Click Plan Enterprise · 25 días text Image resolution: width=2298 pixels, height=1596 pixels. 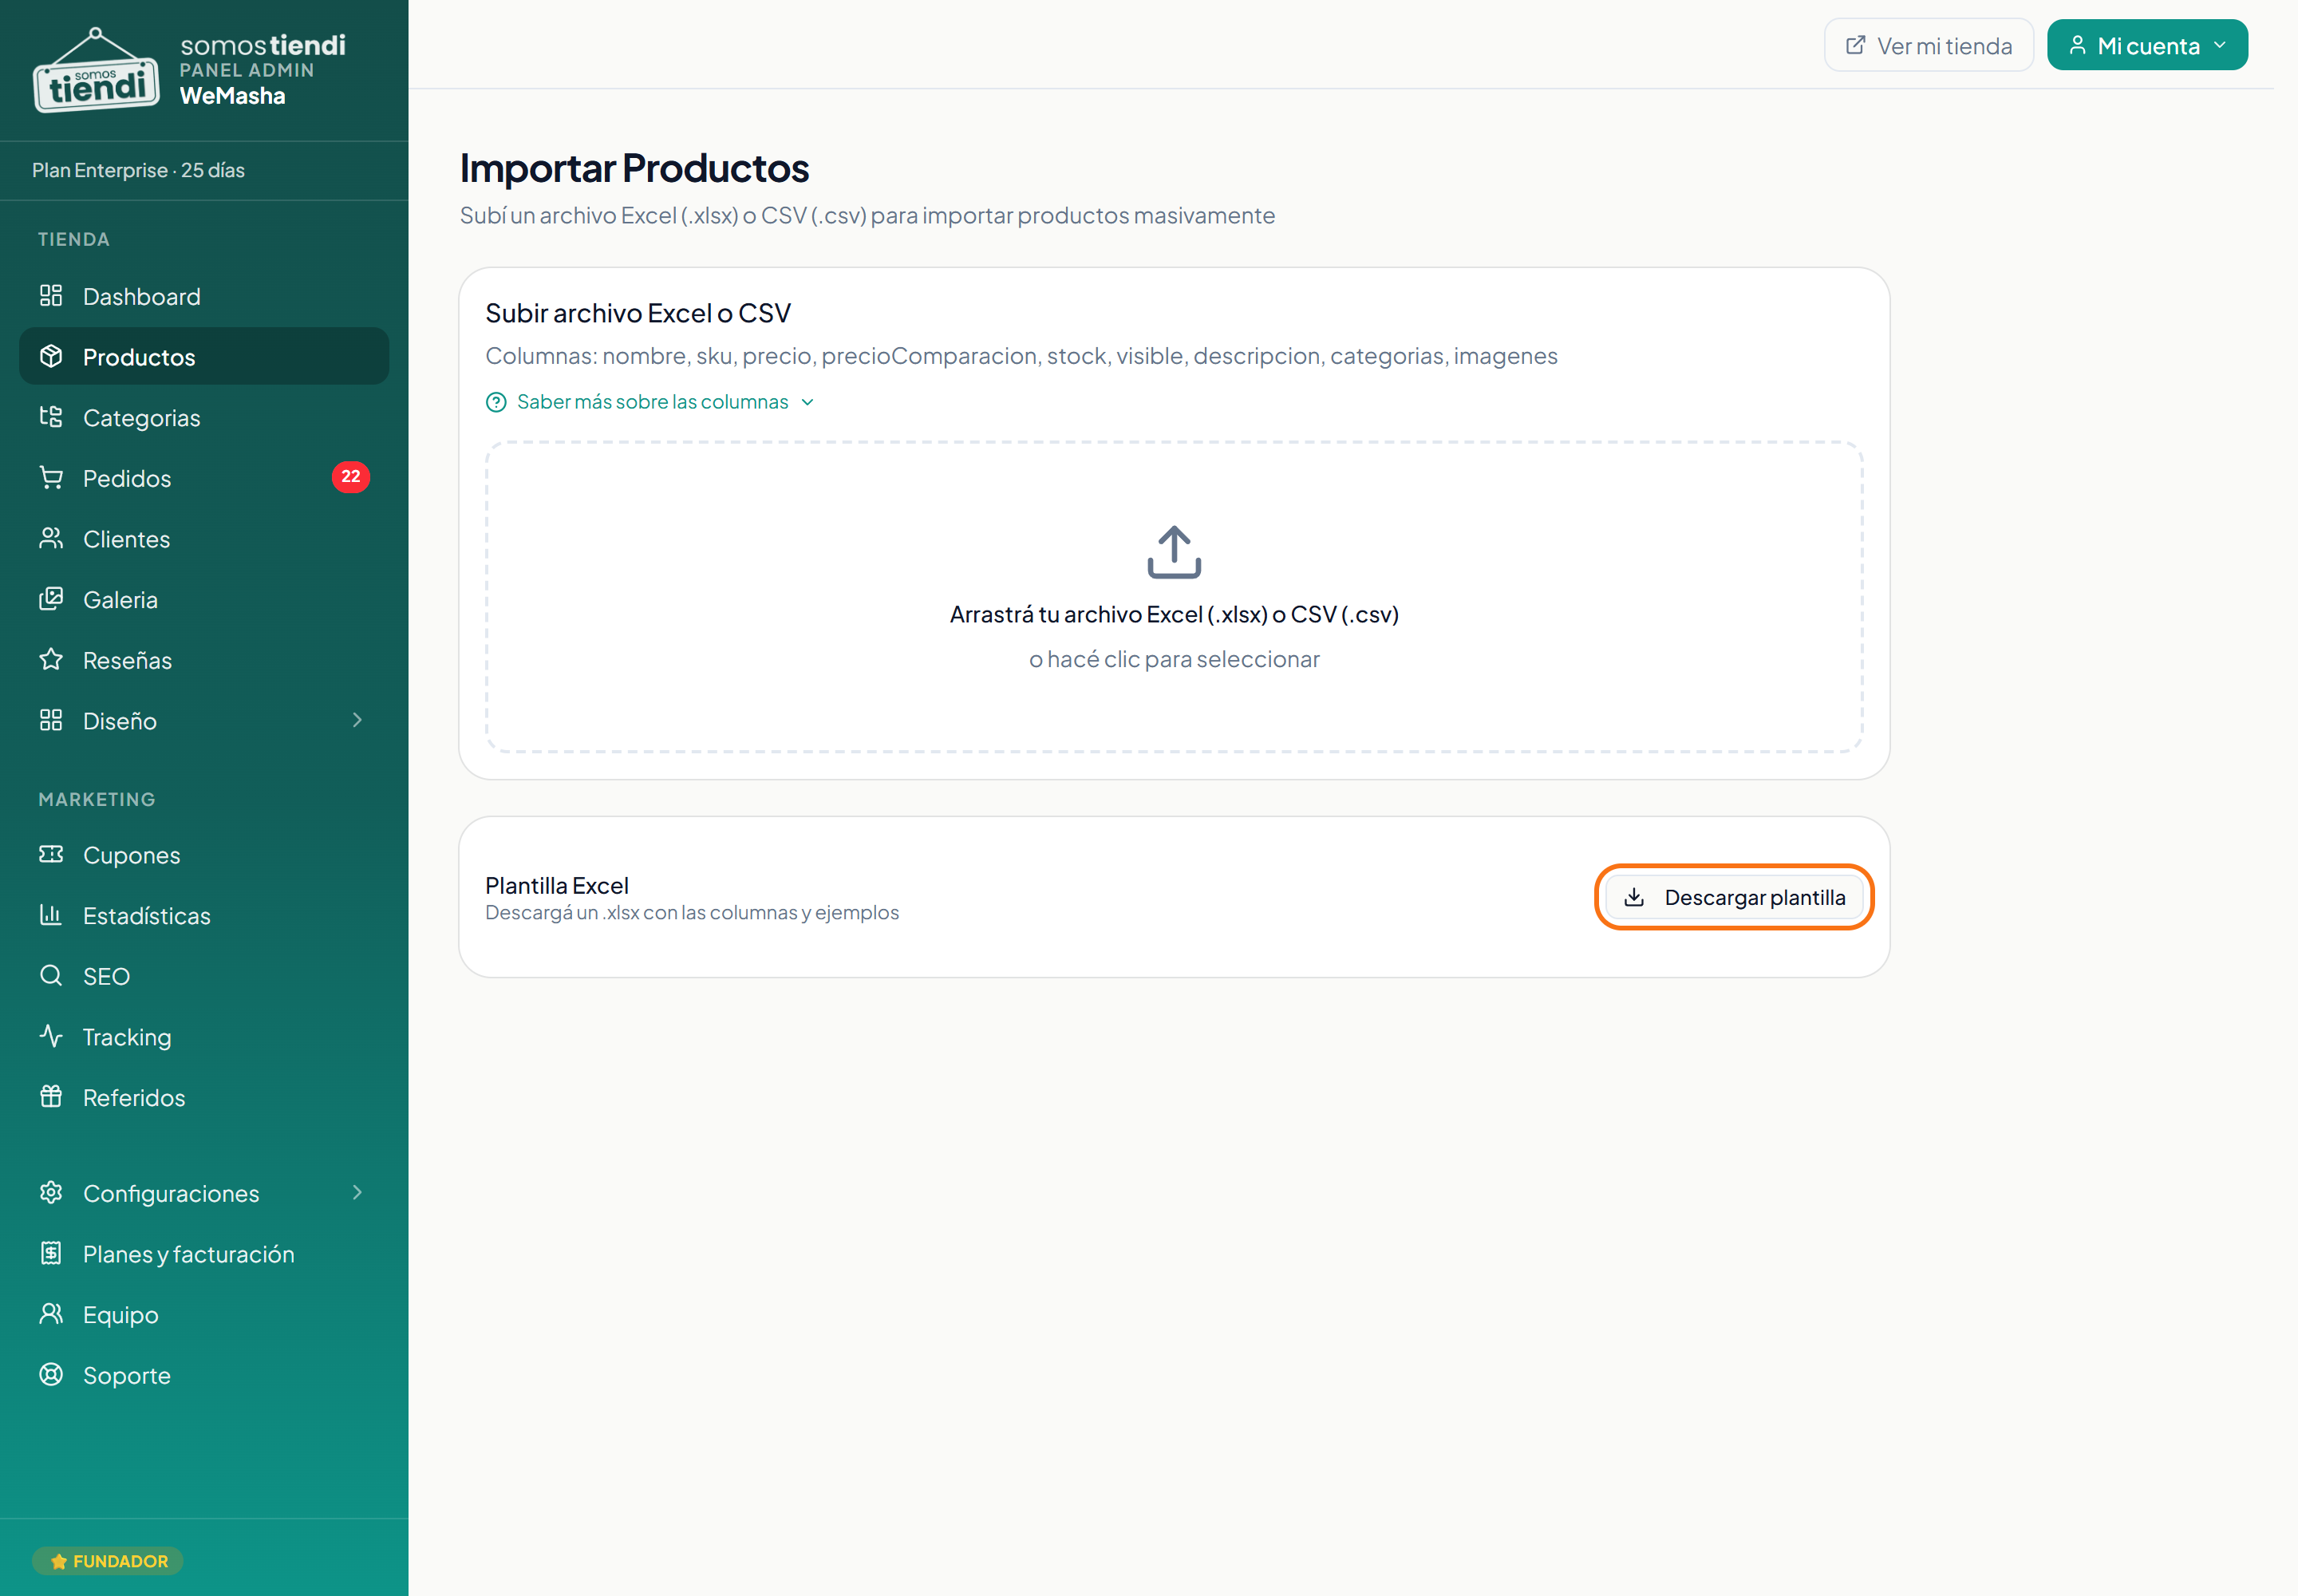(138, 170)
